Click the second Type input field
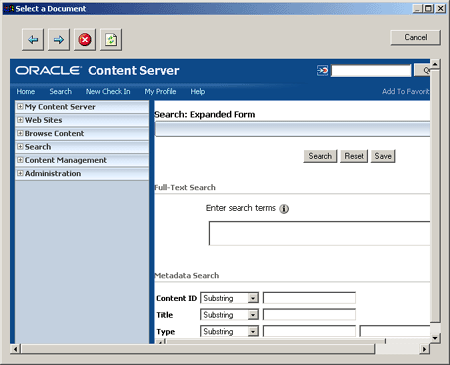Viewport: 450px width, 365px height. tap(395, 331)
